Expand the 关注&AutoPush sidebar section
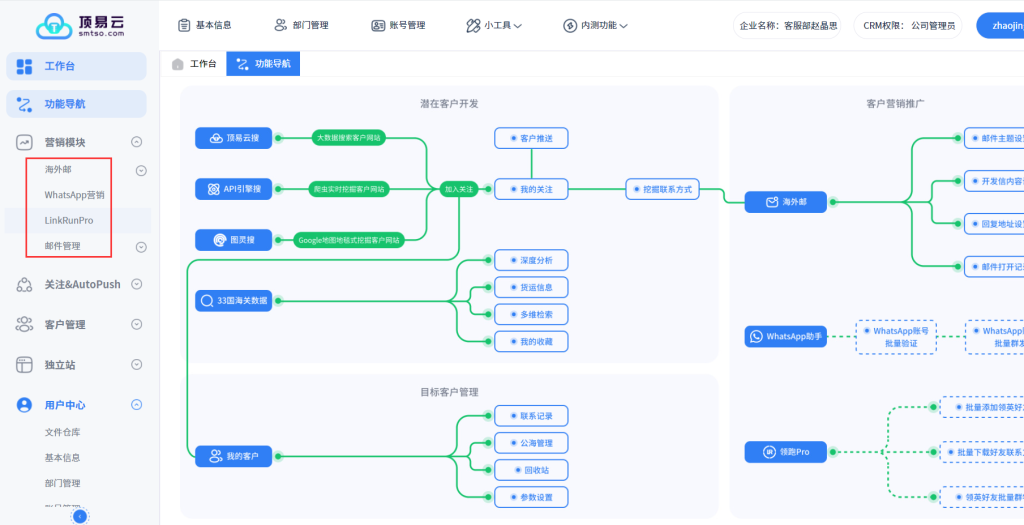 [x=137, y=284]
